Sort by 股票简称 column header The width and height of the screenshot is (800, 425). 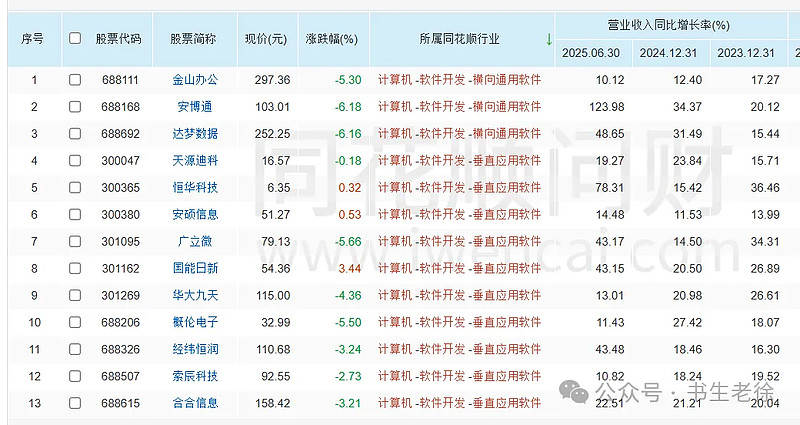[x=193, y=39]
